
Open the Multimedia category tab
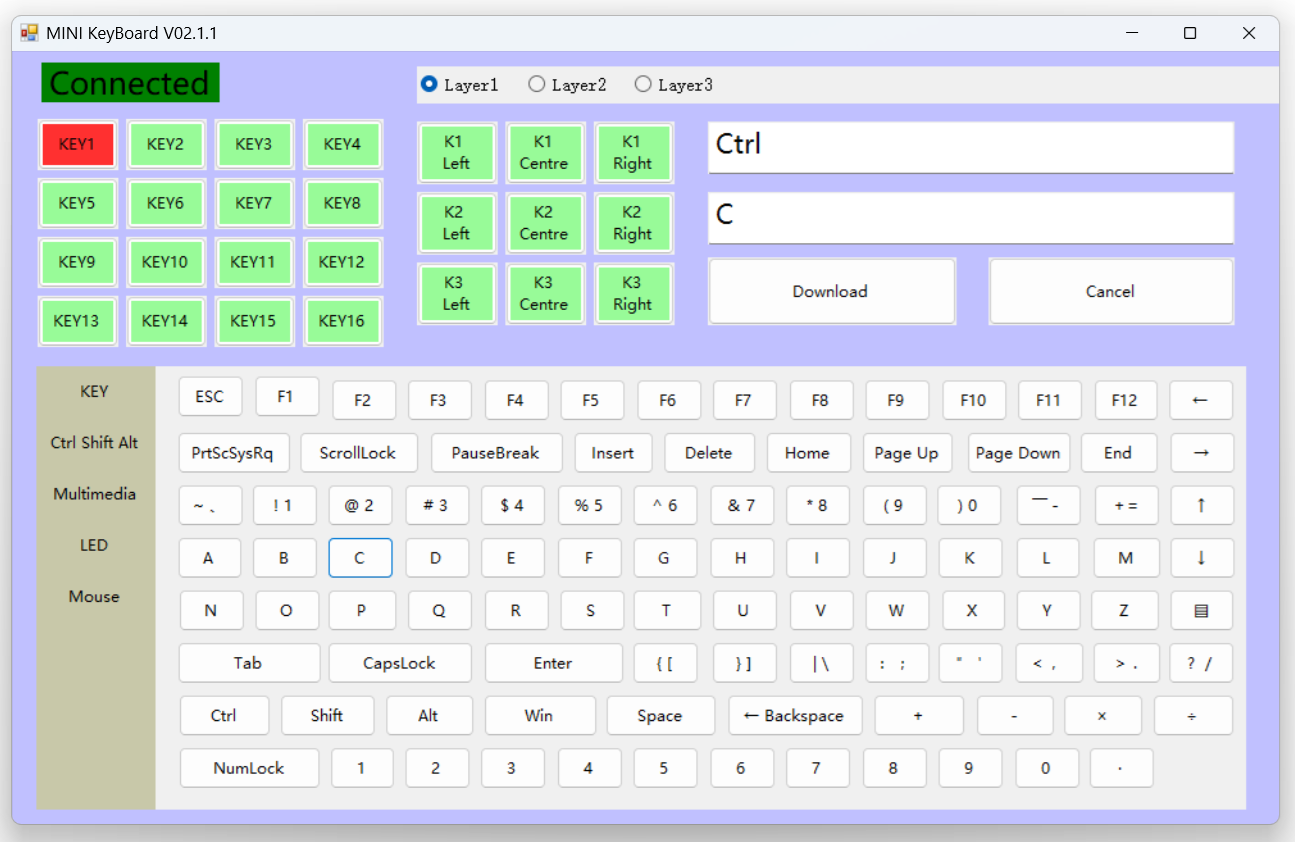coord(95,494)
